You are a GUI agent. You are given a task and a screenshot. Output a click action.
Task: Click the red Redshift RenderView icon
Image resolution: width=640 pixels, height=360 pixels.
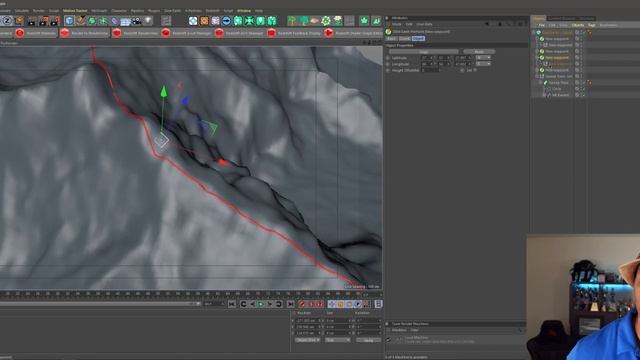(x=116, y=33)
